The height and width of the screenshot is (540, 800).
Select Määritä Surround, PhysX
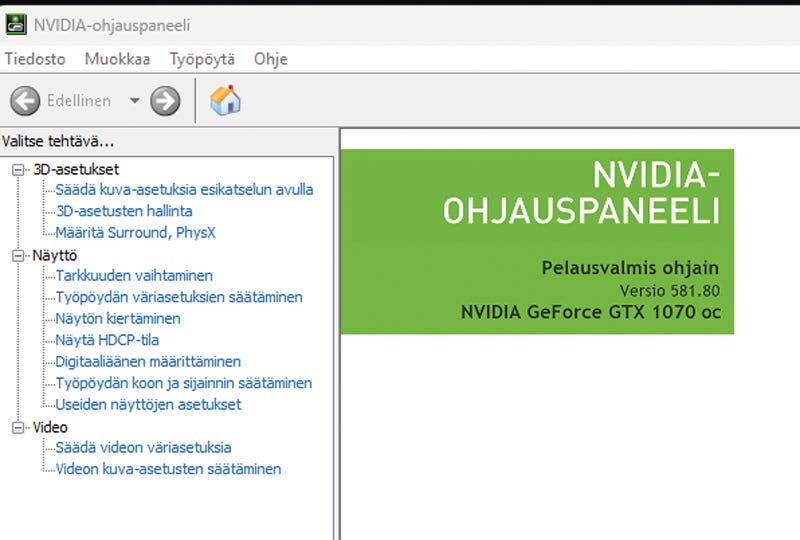click(135, 232)
